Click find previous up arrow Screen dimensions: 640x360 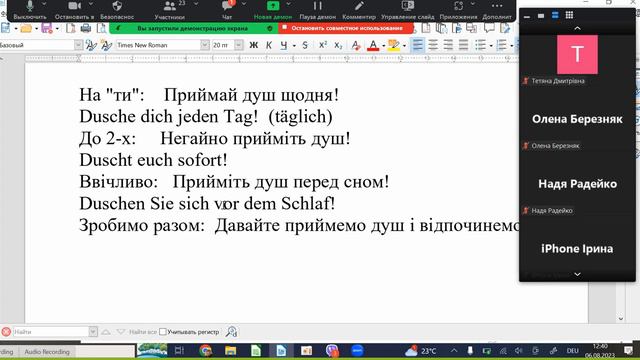pyautogui.click(x=106, y=332)
